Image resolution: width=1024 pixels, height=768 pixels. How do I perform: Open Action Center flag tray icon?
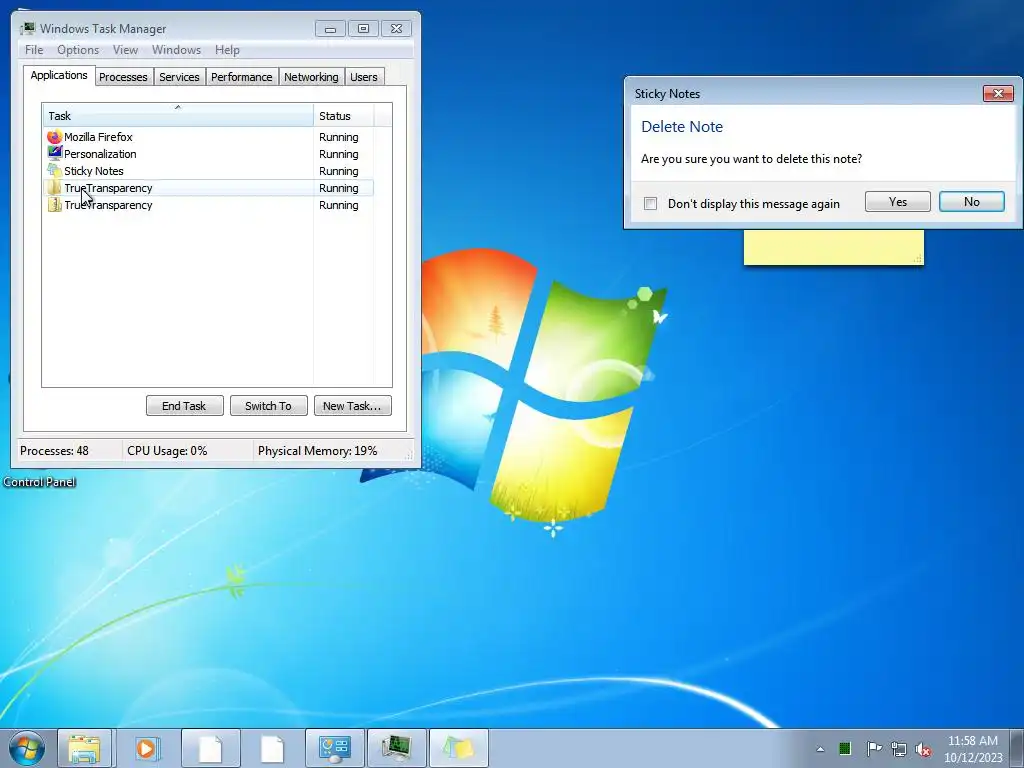(x=874, y=748)
